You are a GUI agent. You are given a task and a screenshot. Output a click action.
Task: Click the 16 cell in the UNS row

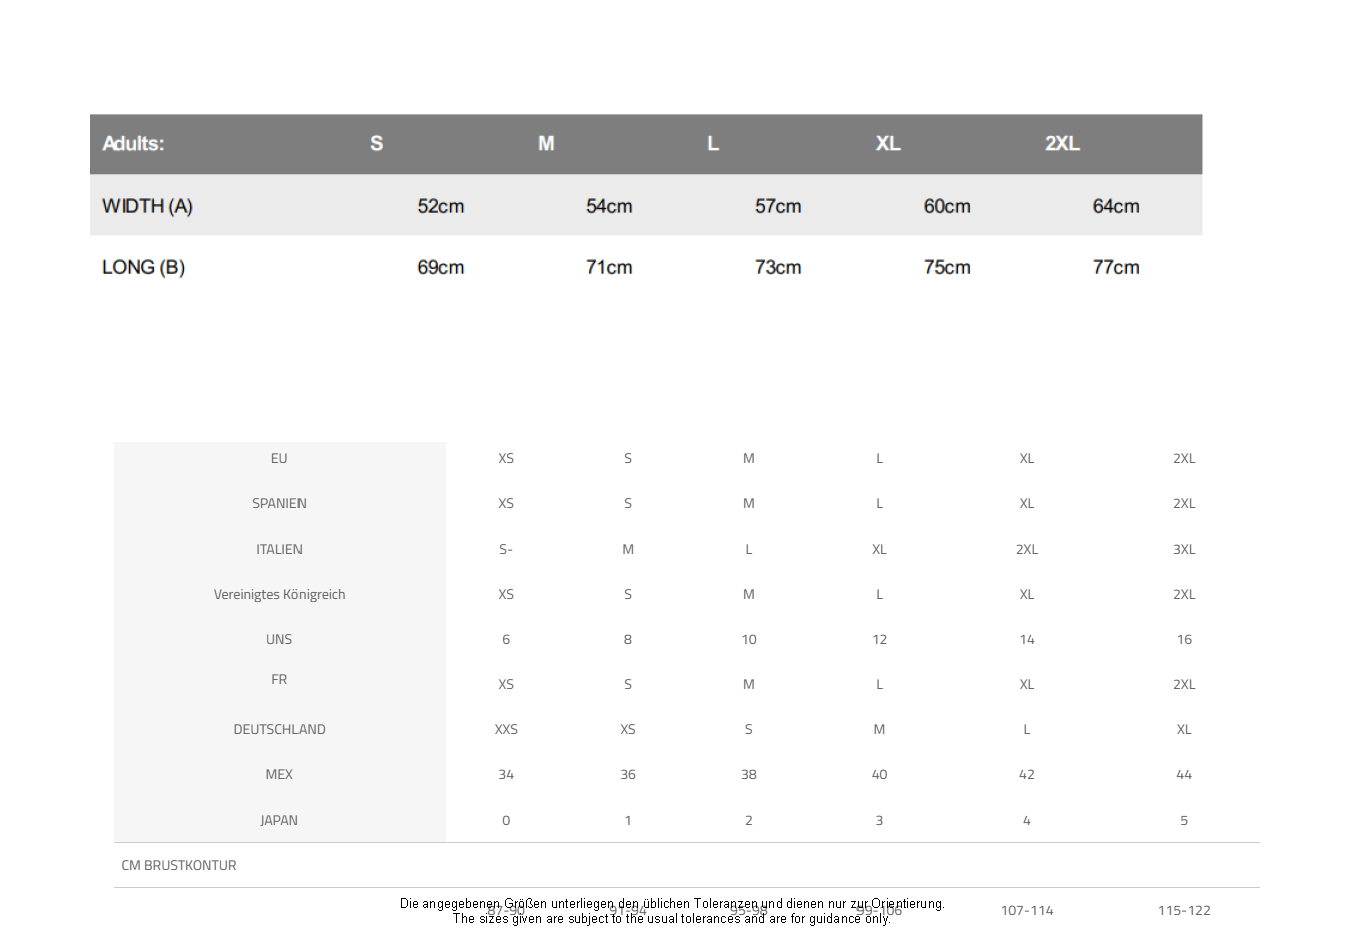point(1184,639)
